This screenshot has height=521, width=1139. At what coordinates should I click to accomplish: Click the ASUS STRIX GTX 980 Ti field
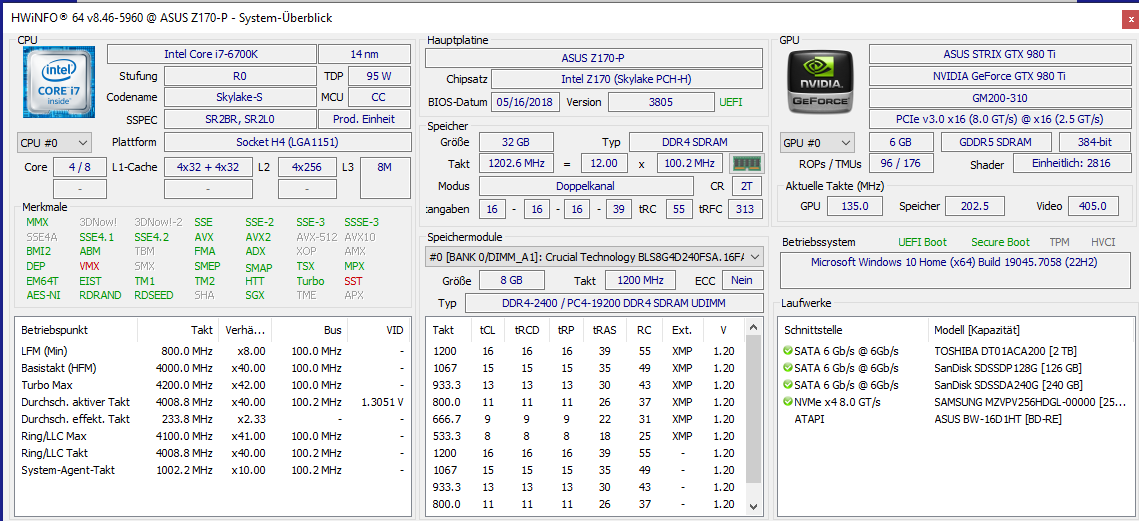(999, 54)
